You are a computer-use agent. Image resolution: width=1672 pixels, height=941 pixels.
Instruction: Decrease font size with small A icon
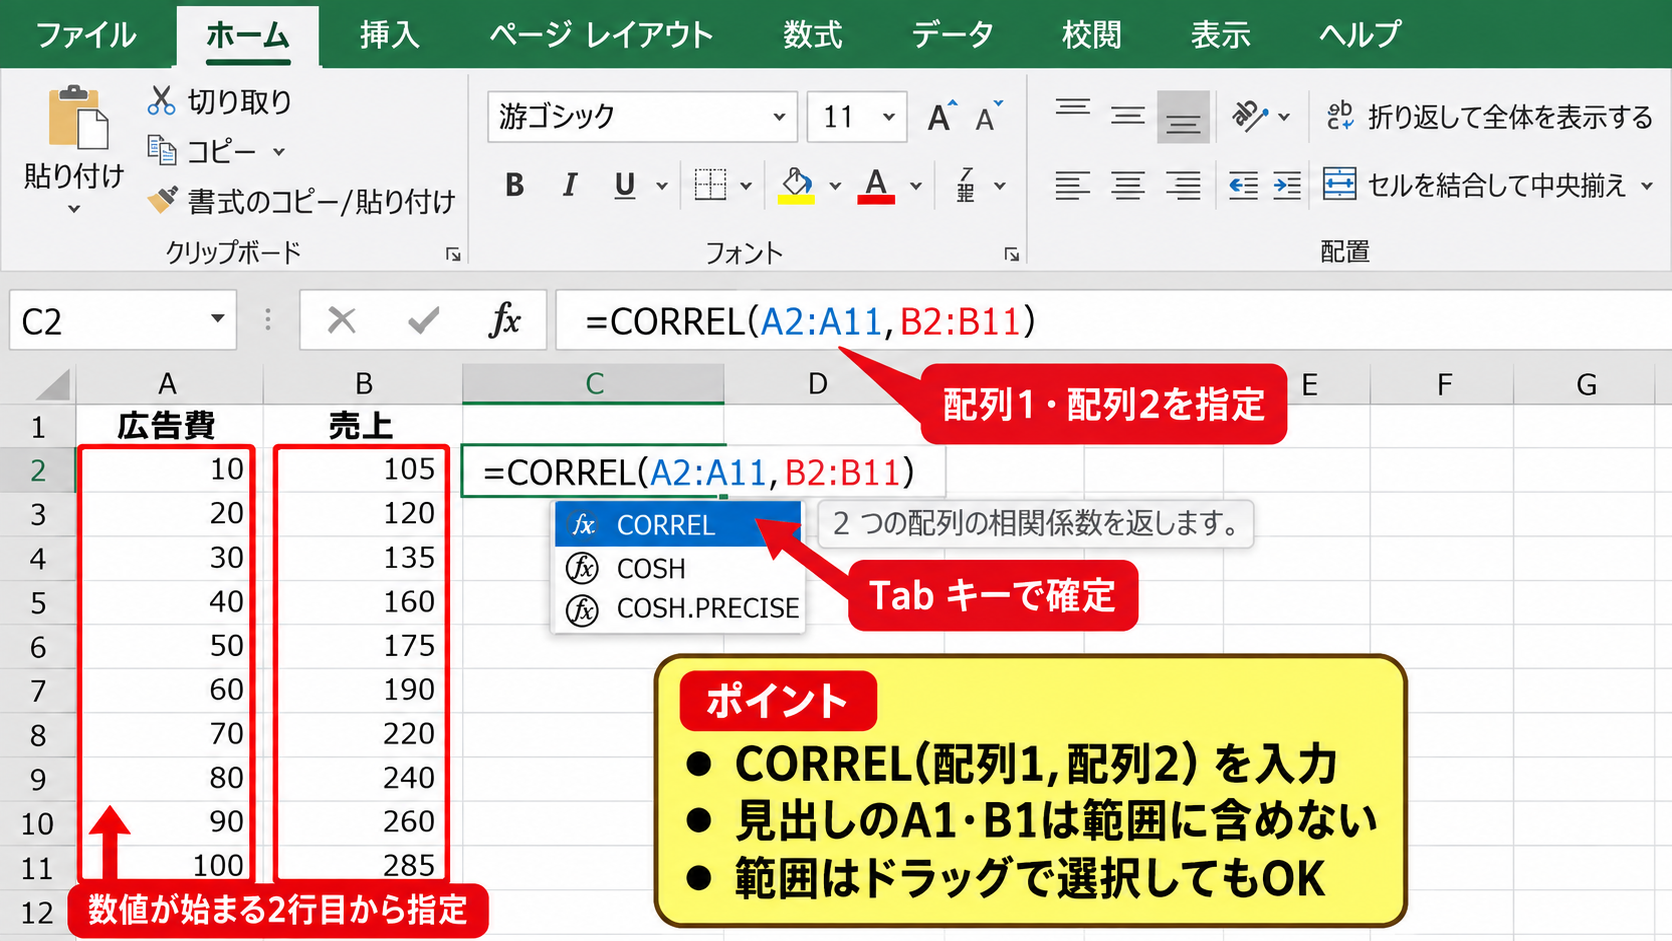tap(988, 117)
